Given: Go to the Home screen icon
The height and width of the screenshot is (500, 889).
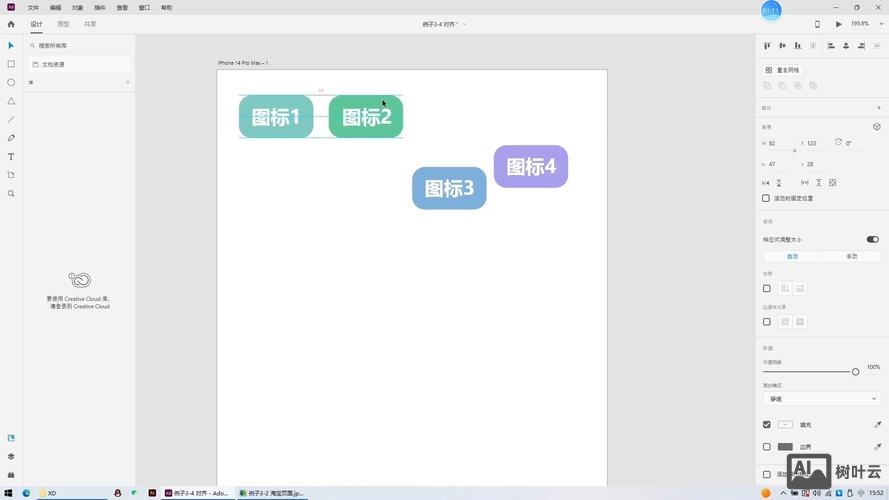Looking at the screenshot, I should tap(11, 24).
